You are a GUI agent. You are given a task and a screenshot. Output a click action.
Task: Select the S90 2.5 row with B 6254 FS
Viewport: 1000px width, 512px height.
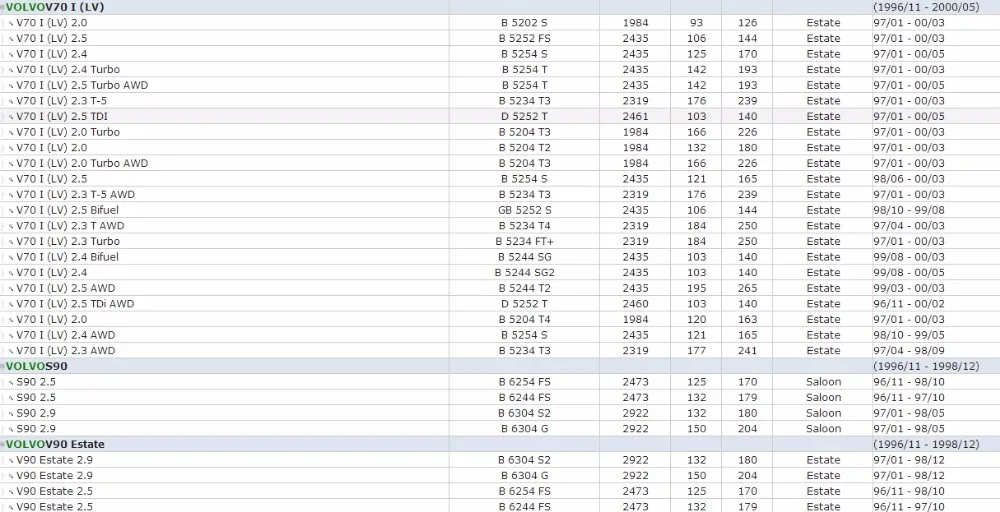click(x=500, y=382)
